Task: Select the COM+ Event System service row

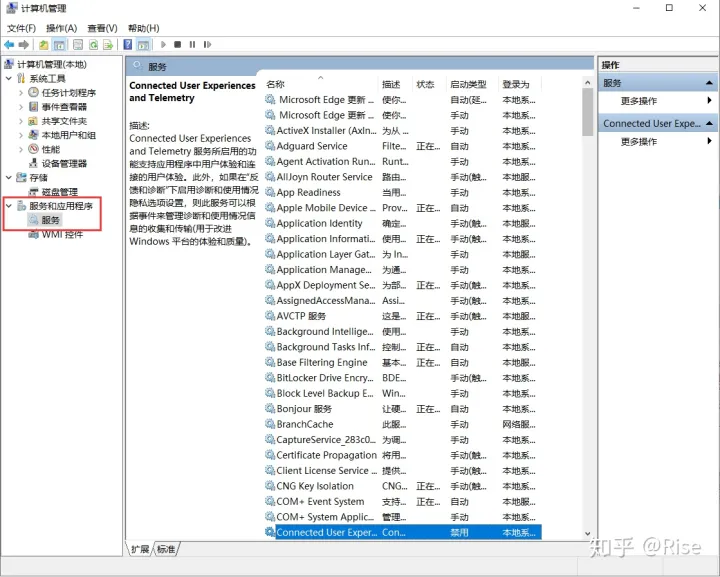Action: point(403,502)
